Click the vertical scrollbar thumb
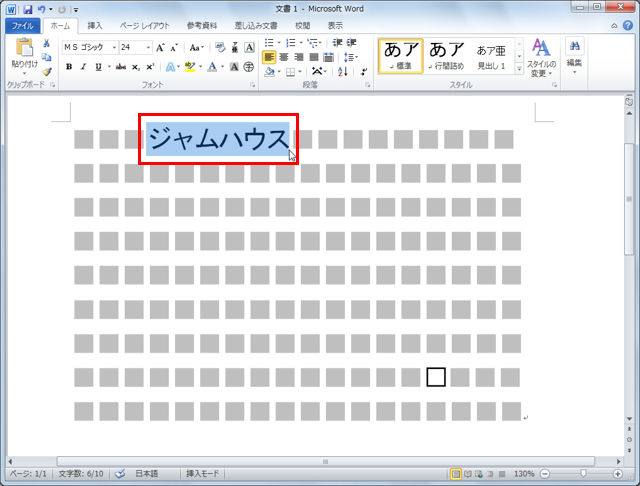640x486 pixels. point(629,199)
